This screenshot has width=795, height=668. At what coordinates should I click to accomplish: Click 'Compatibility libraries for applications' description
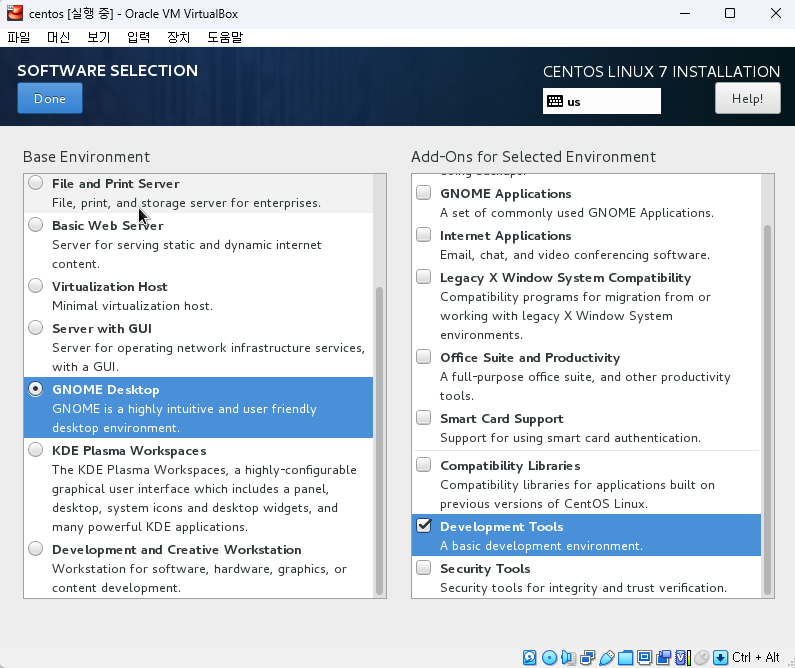[577, 494]
